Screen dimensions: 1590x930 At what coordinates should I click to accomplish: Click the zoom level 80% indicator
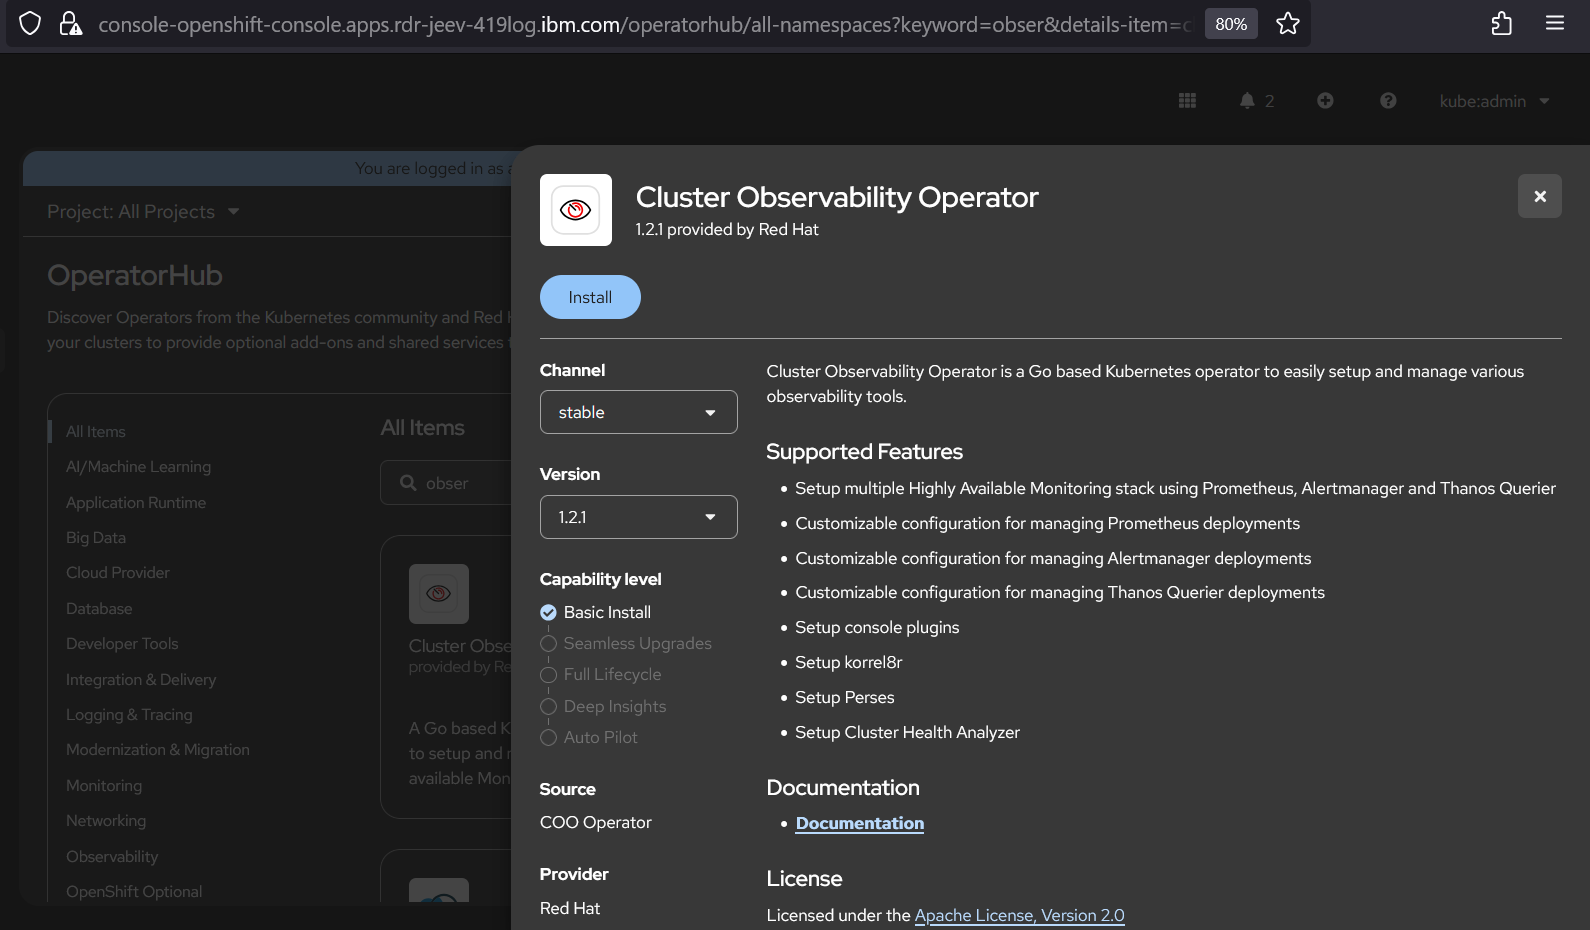pyautogui.click(x=1231, y=24)
